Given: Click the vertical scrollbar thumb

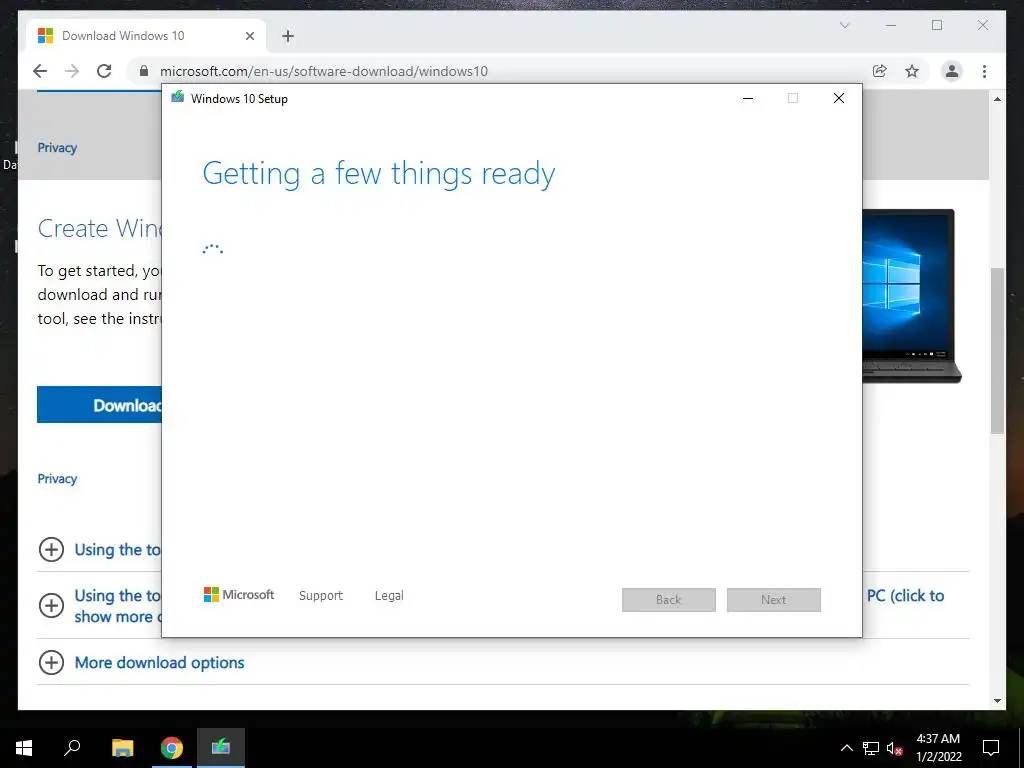Looking at the screenshot, I should tap(997, 351).
